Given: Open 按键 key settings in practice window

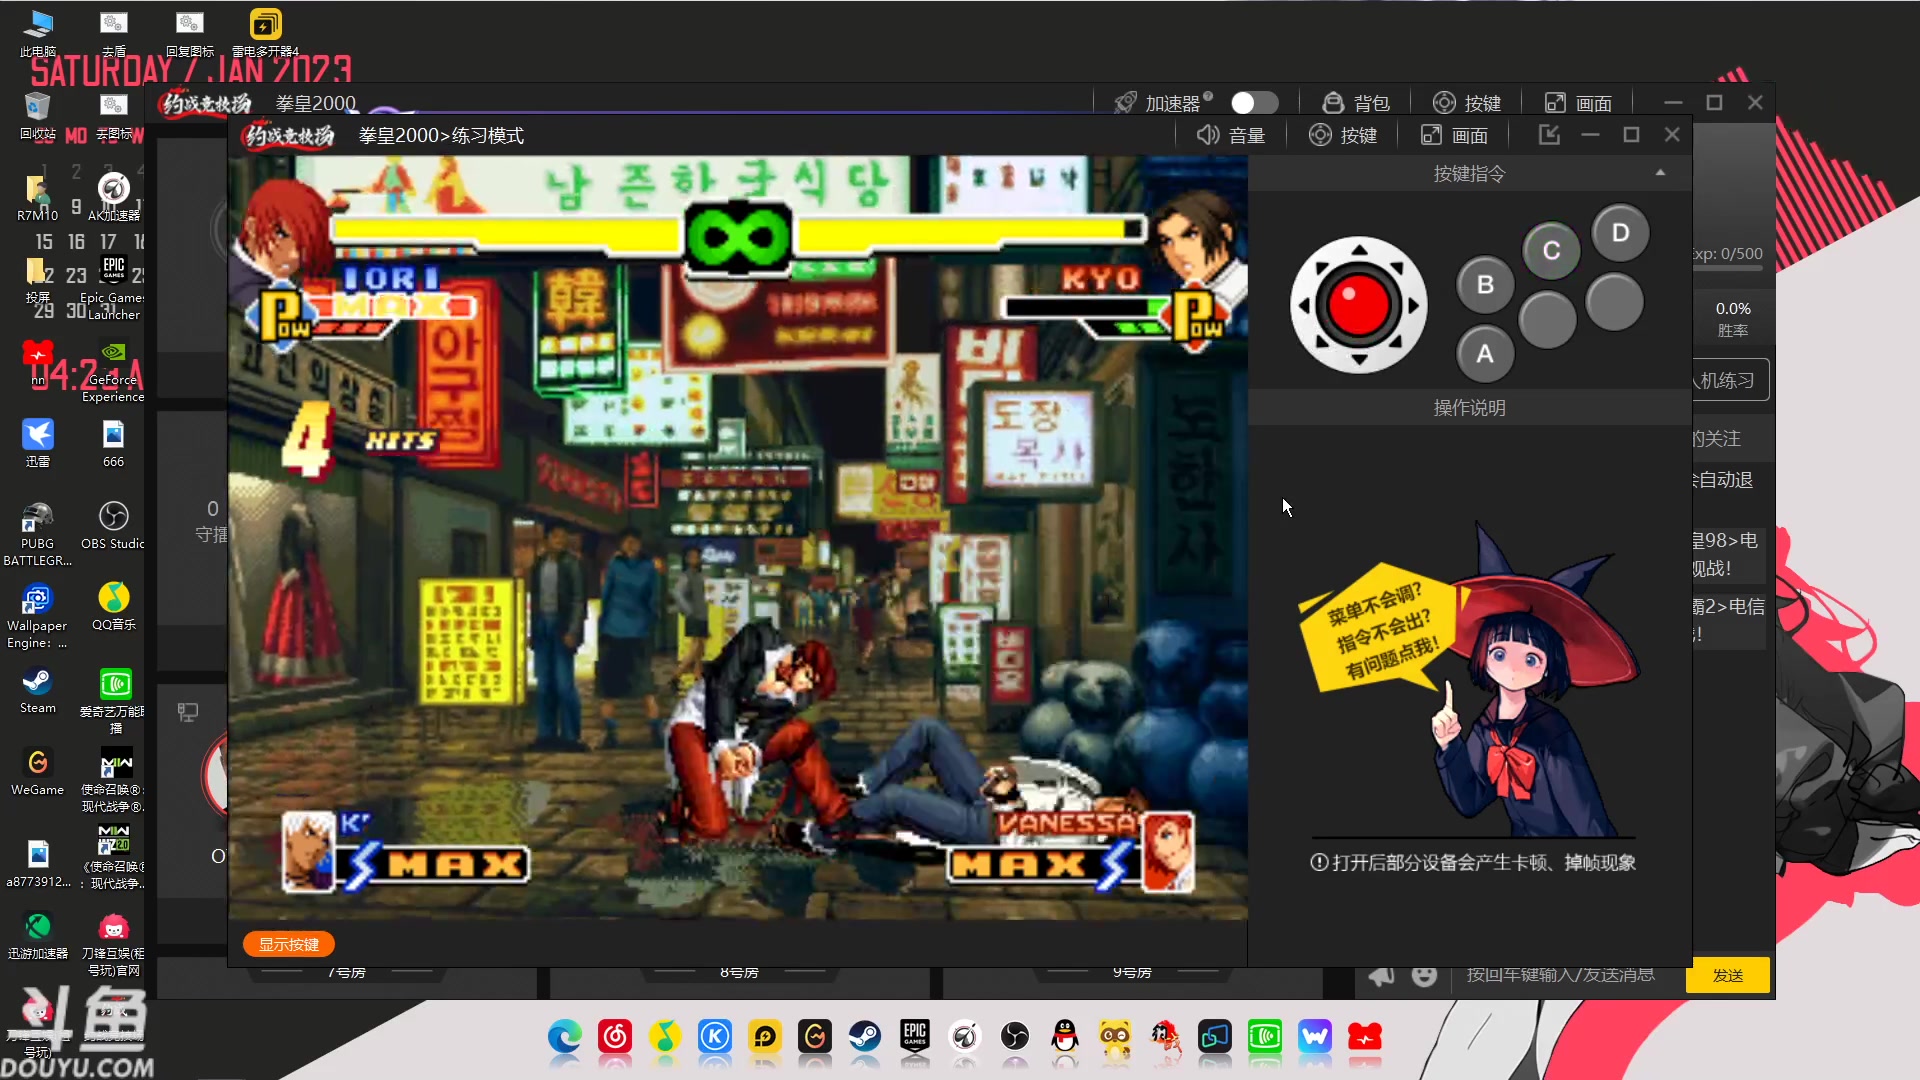Looking at the screenshot, I should [1343, 135].
